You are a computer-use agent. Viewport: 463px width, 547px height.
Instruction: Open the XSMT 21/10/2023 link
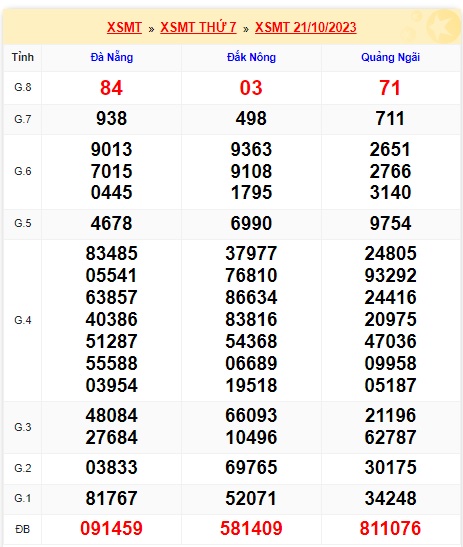click(305, 27)
